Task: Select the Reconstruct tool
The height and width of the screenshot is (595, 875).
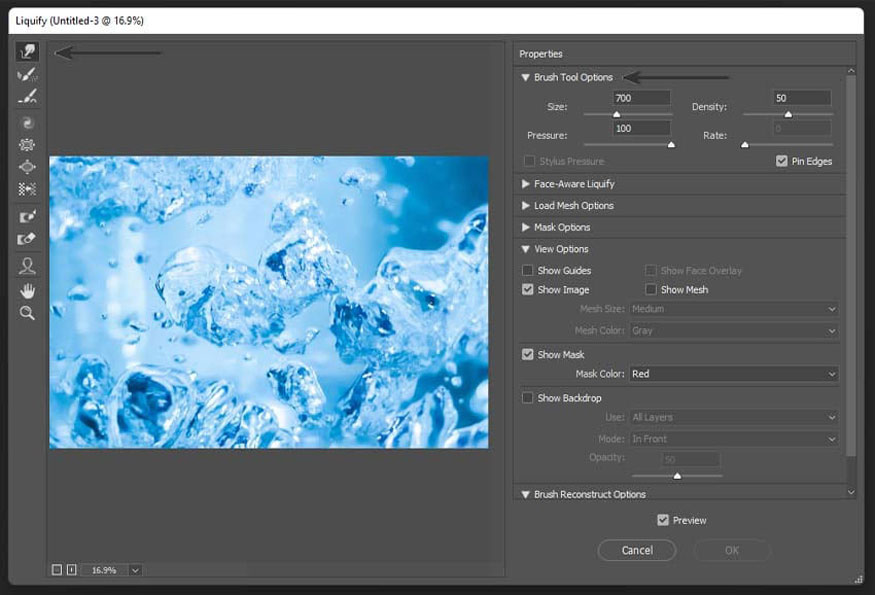Action: 27,74
